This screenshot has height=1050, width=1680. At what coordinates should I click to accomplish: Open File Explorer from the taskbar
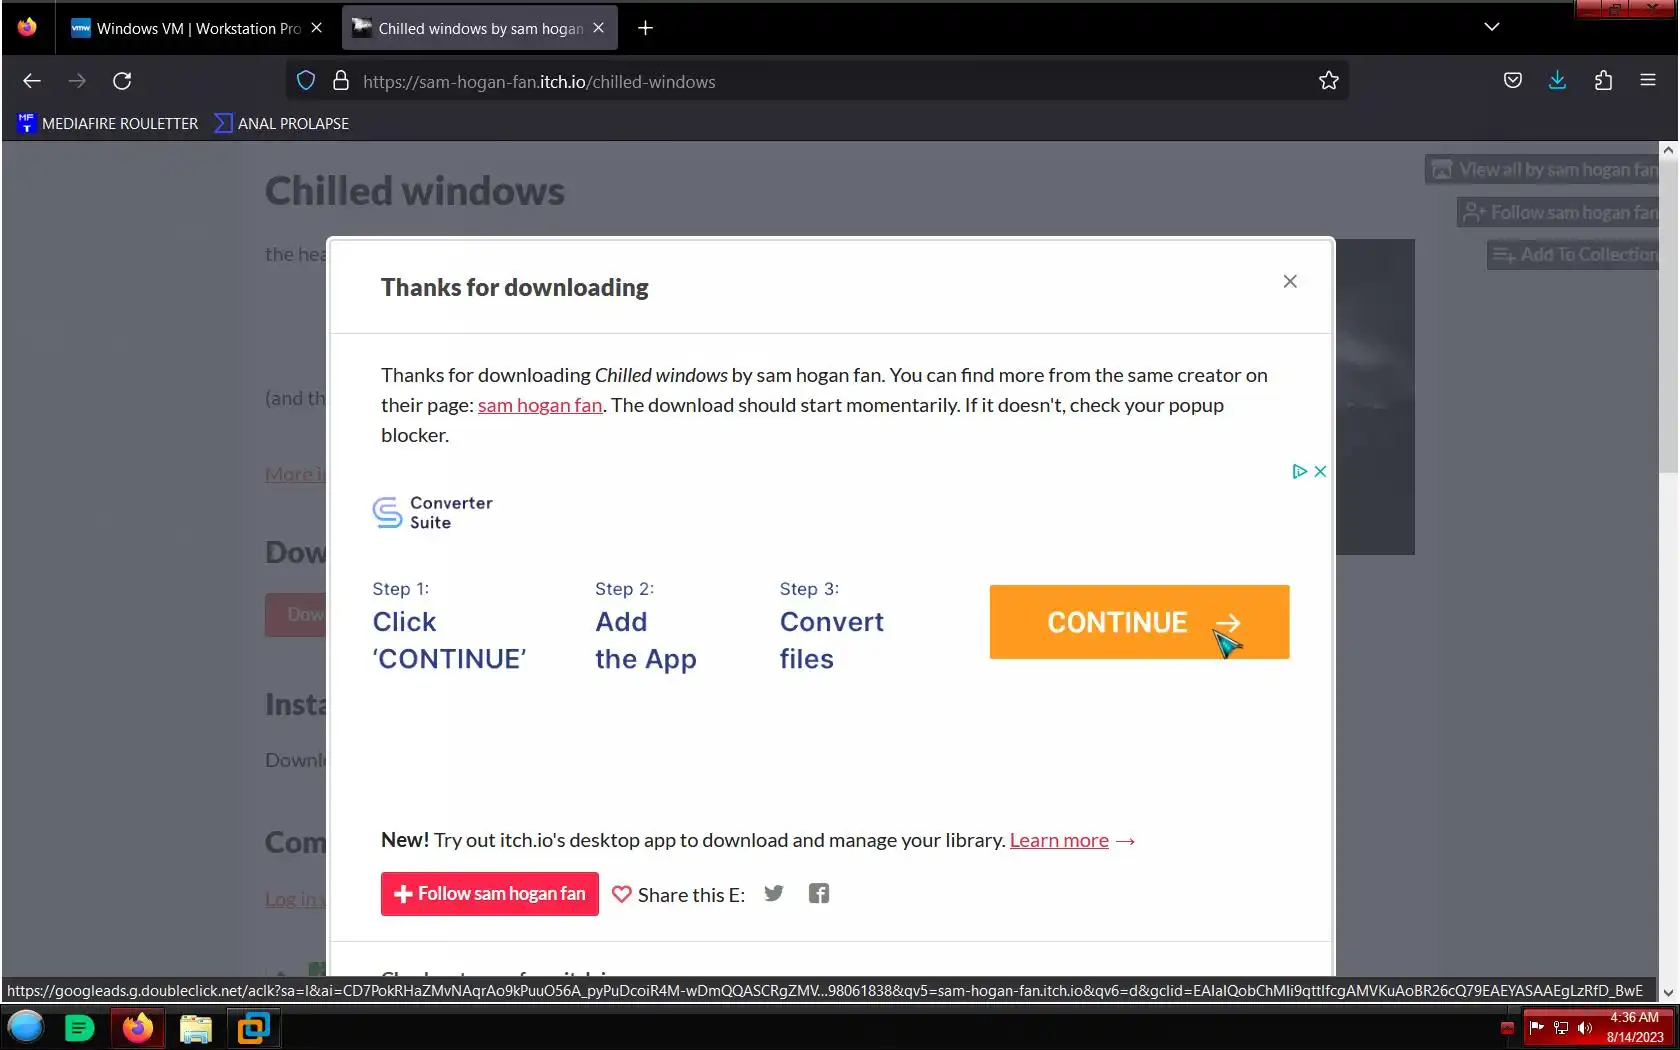click(196, 1028)
